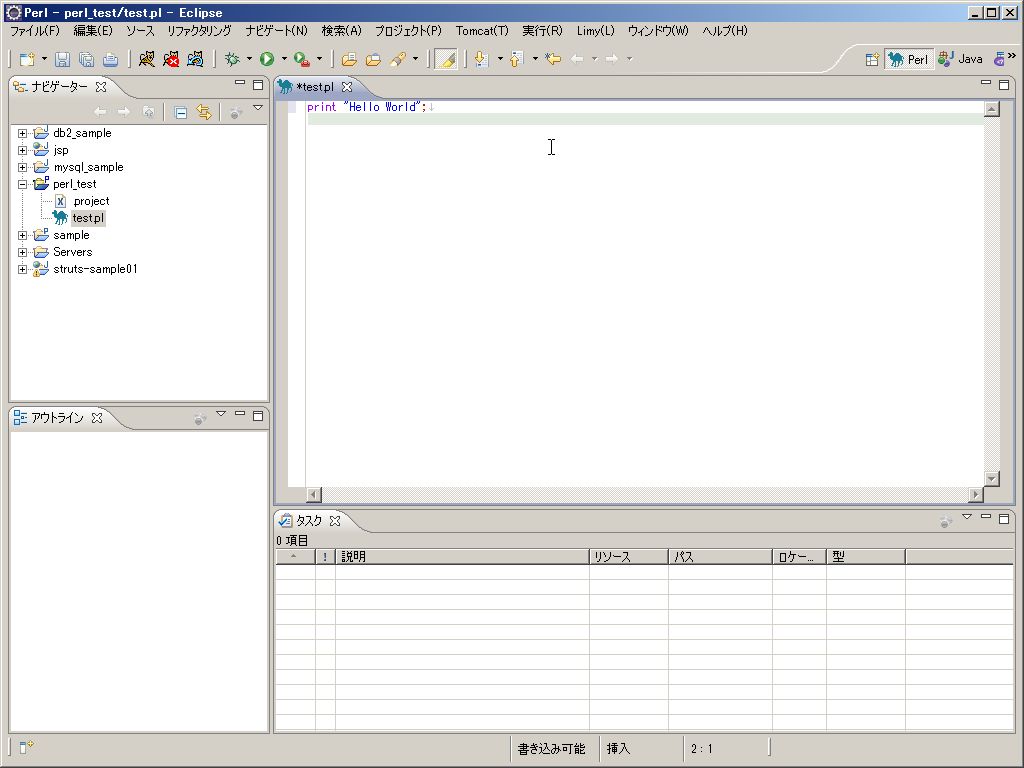Viewport: 1024px width, 768px height.
Task: Open the Tomcat(T) menu
Action: point(482,31)
